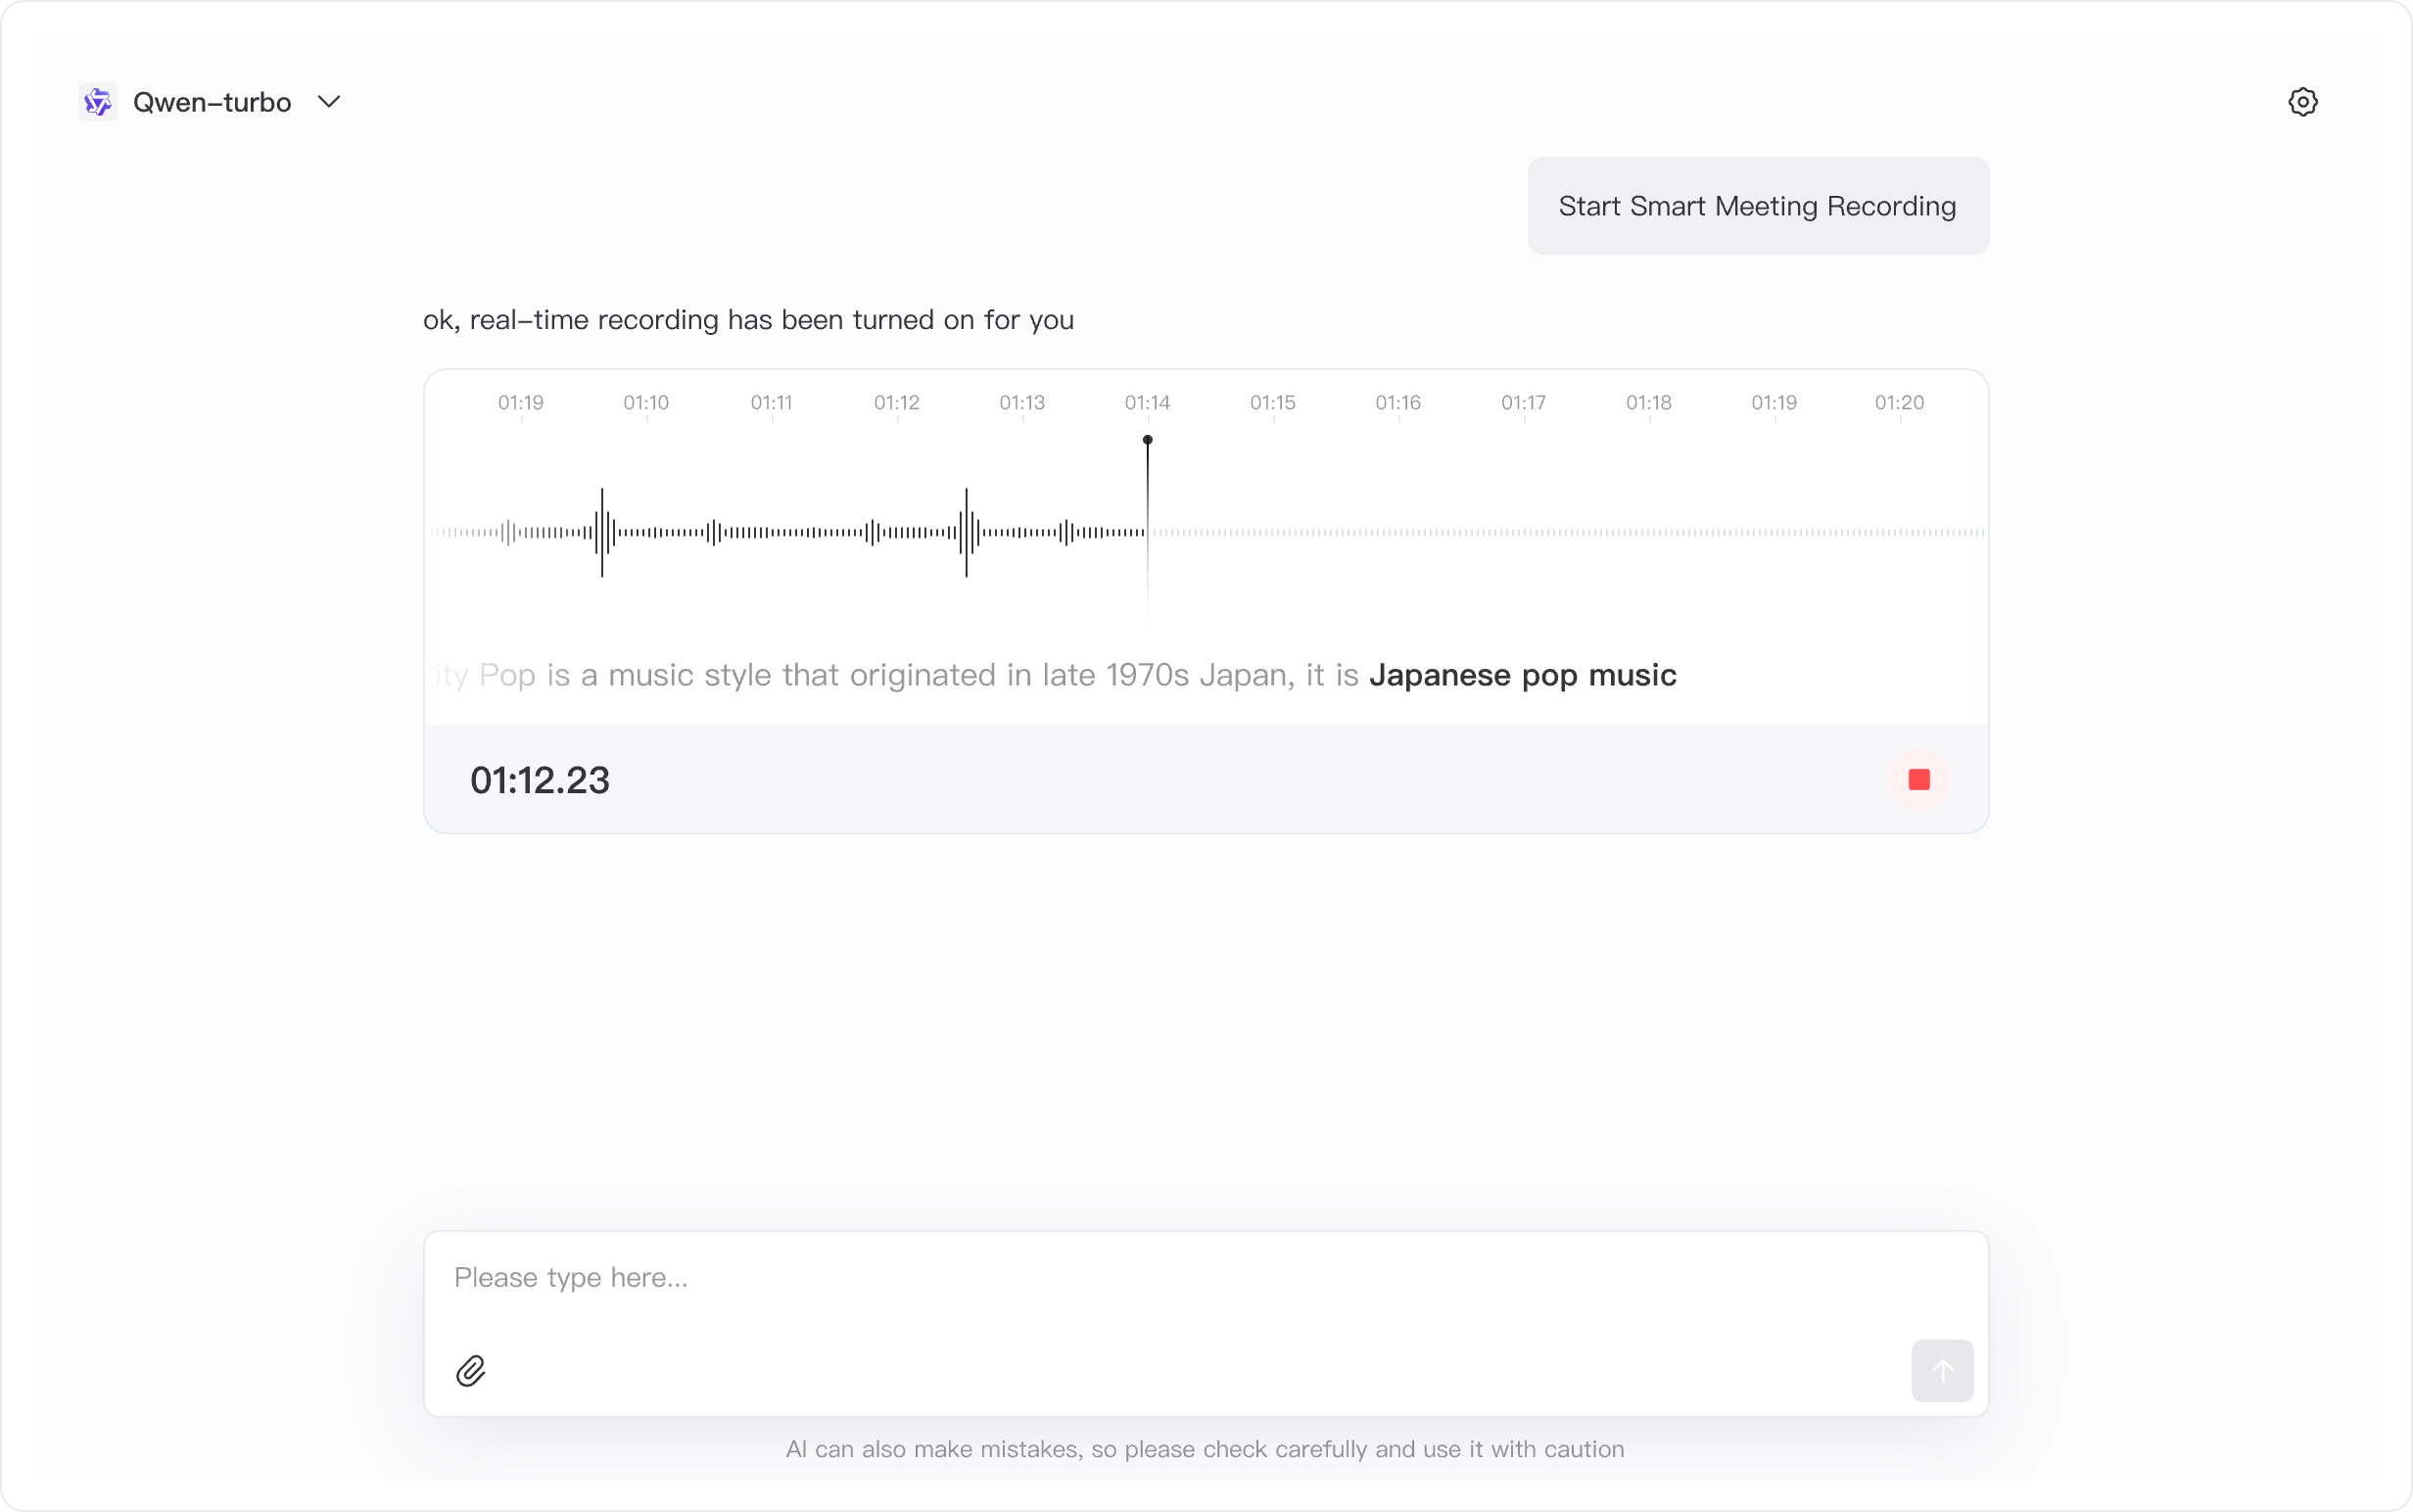Click the 01:12.23 elapsed time display
The height and width of the screenshot is (1512, 2413).
[x=540, y=780]
